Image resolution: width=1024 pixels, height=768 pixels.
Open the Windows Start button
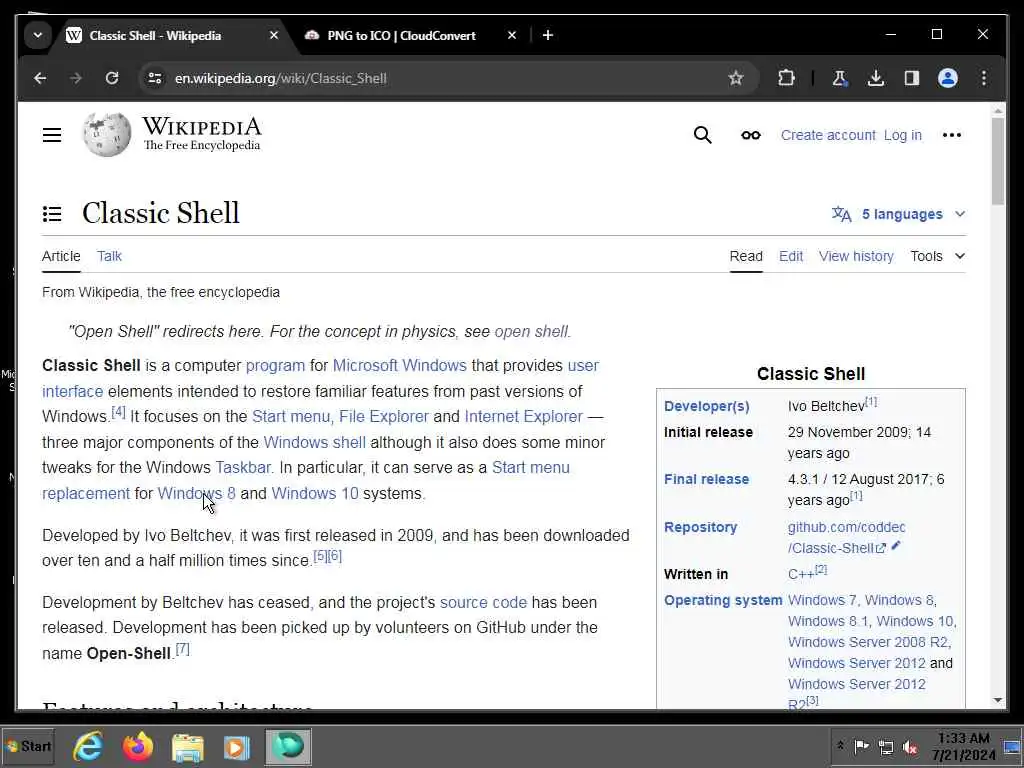(x=27, y=746)
